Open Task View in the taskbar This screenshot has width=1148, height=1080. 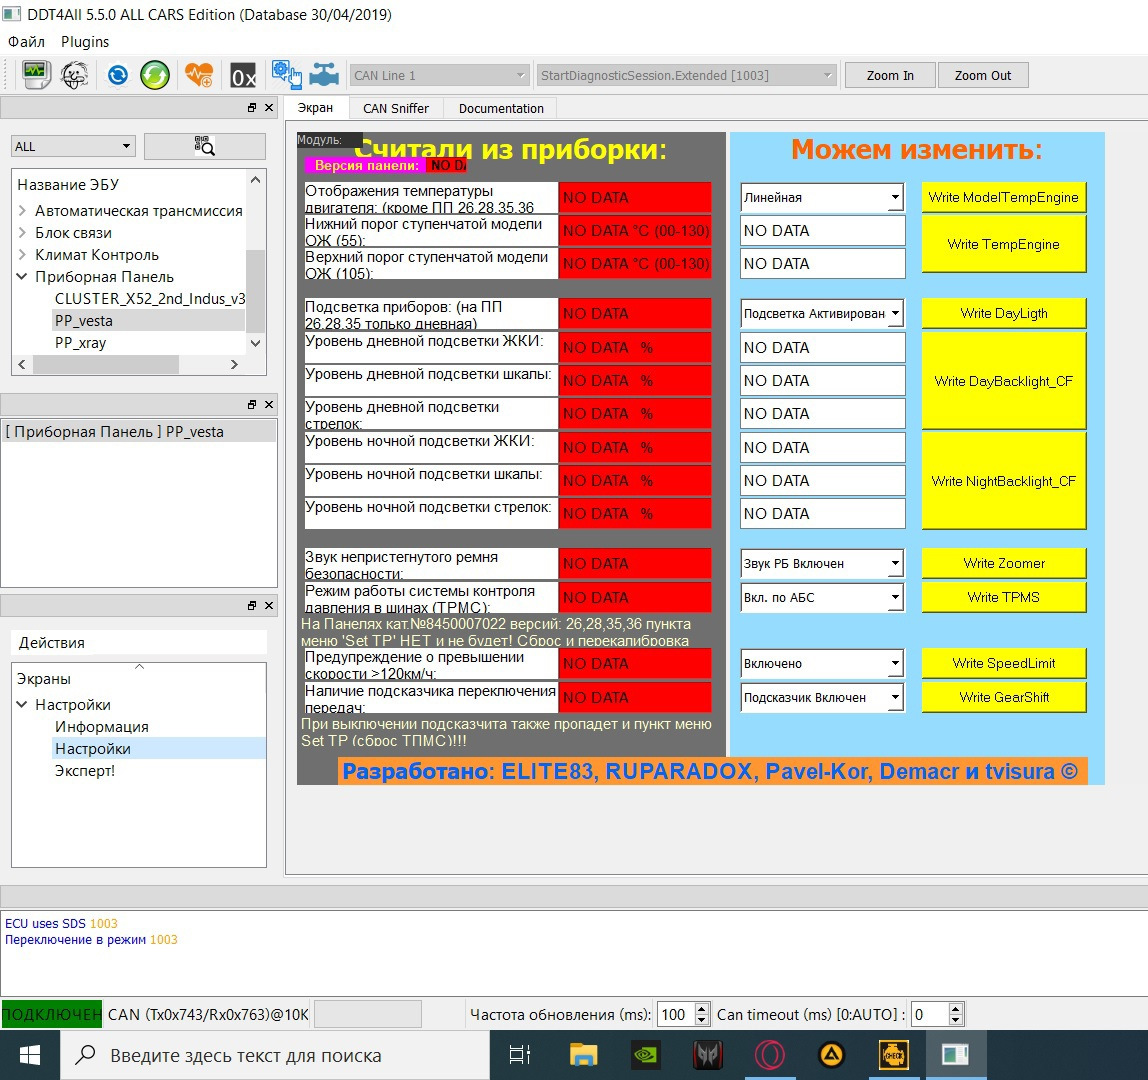[520, 1055]
